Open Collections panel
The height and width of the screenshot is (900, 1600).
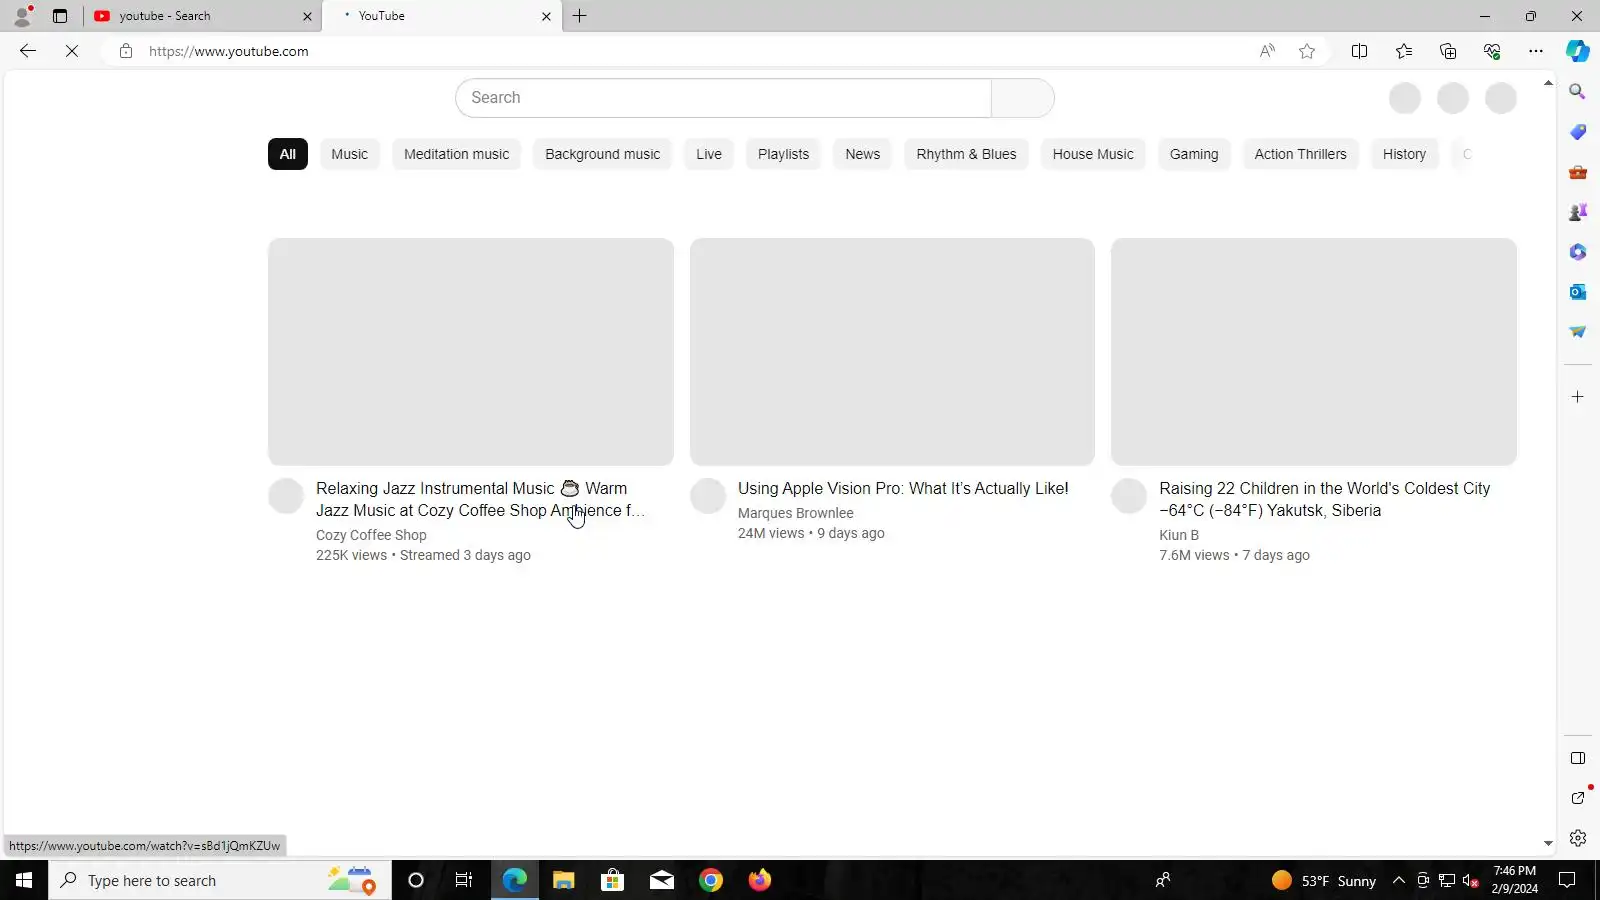[x=1448, y=51]
